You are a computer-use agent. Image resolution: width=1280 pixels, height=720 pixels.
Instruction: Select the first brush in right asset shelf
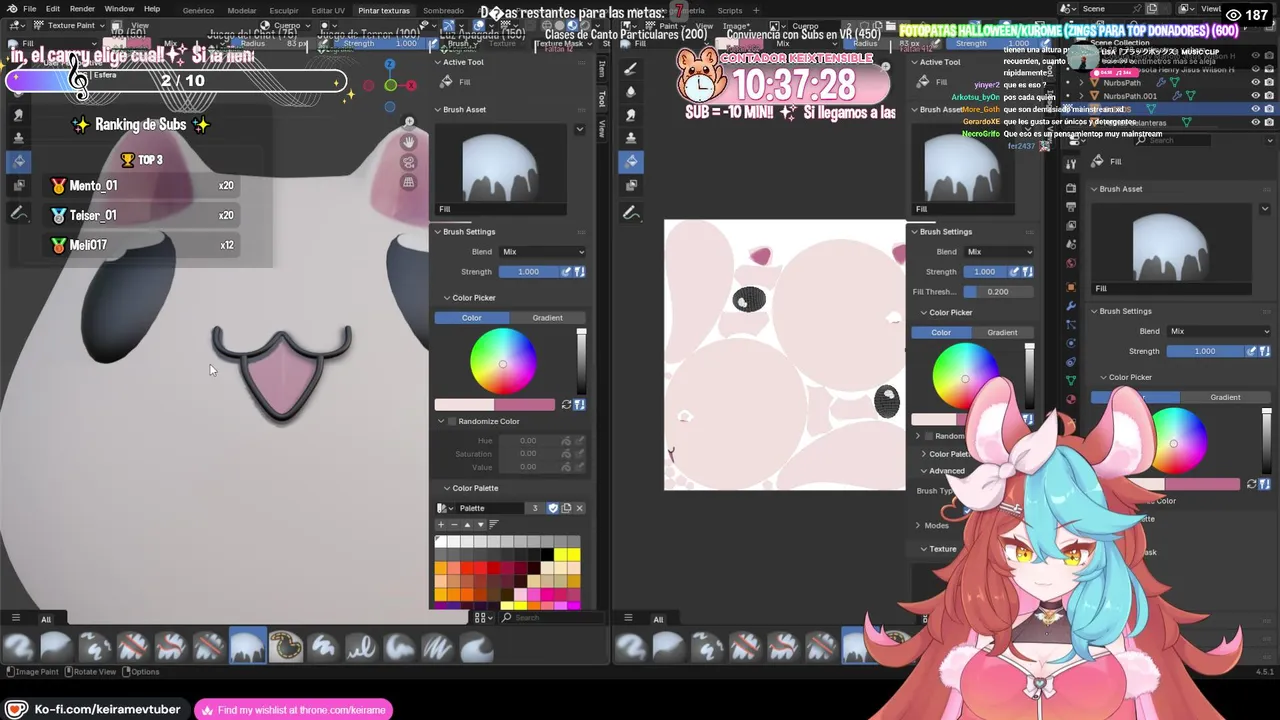[631, 647]
